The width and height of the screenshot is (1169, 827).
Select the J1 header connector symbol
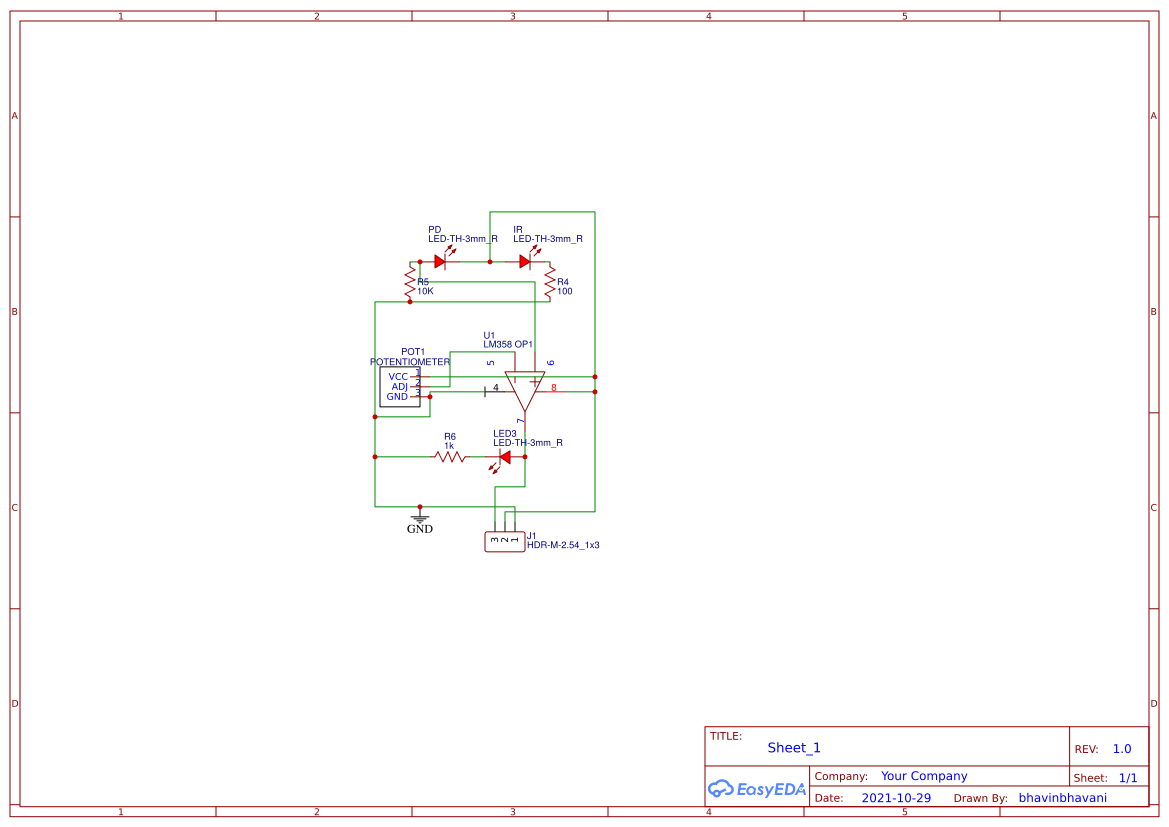coord(504,540)
